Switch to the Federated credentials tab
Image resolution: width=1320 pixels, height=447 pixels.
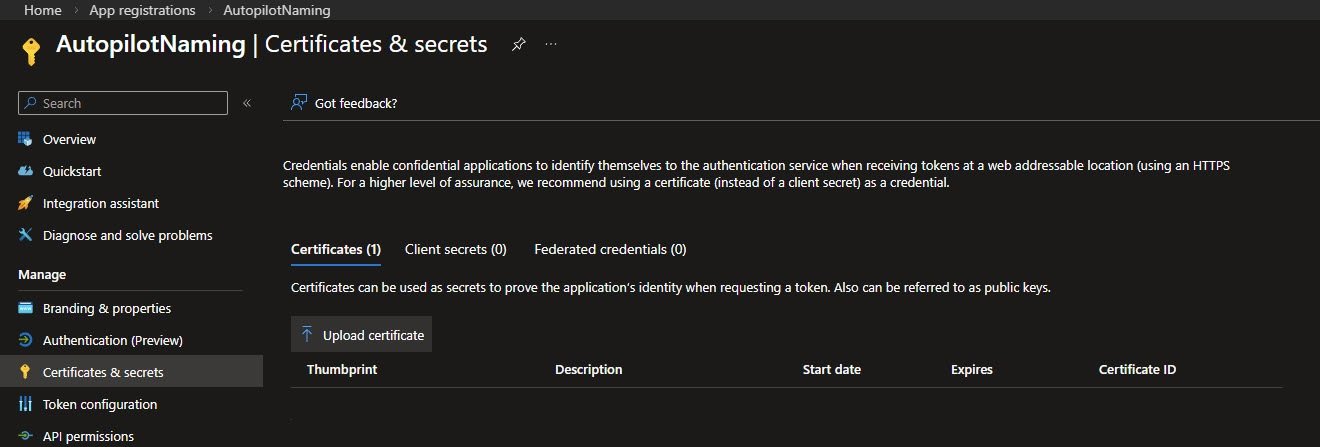coord(610,249)
